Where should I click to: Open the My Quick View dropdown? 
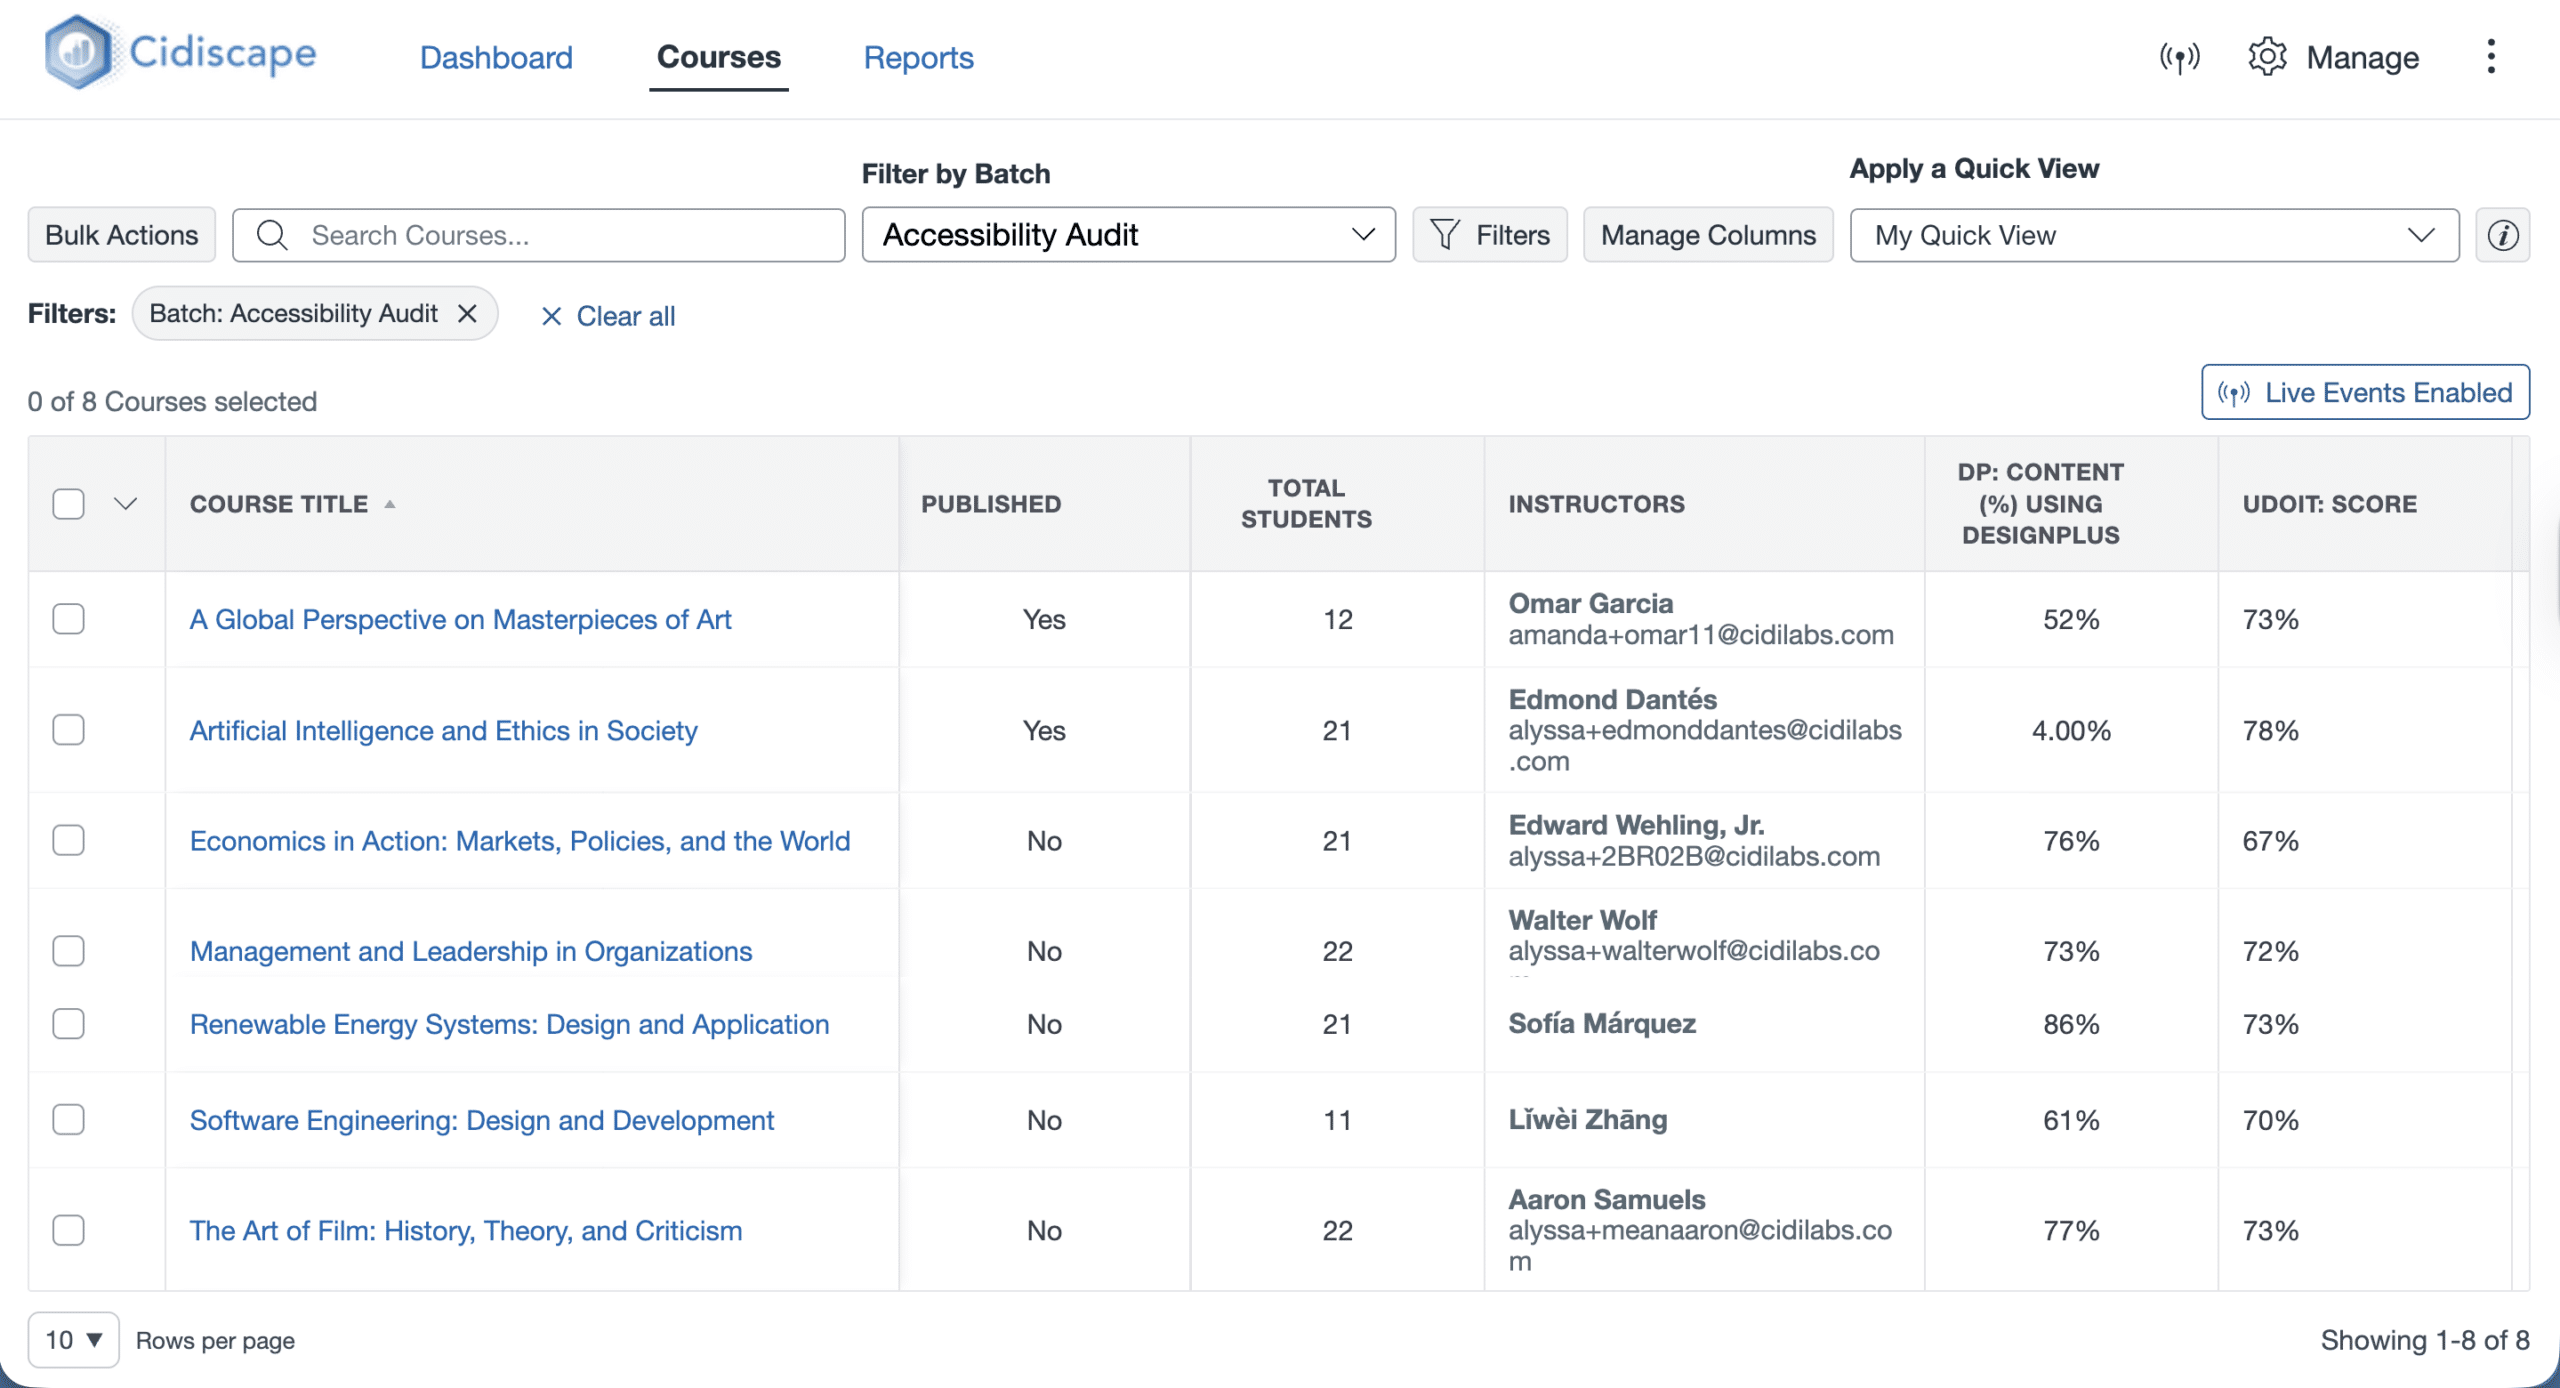coord(2153,235)
